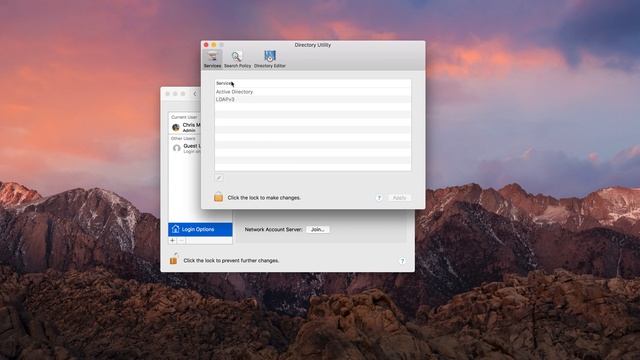This screenshot has width=640, height=360.
Task: Select the Active Directory service row
Action: [313, 92]
